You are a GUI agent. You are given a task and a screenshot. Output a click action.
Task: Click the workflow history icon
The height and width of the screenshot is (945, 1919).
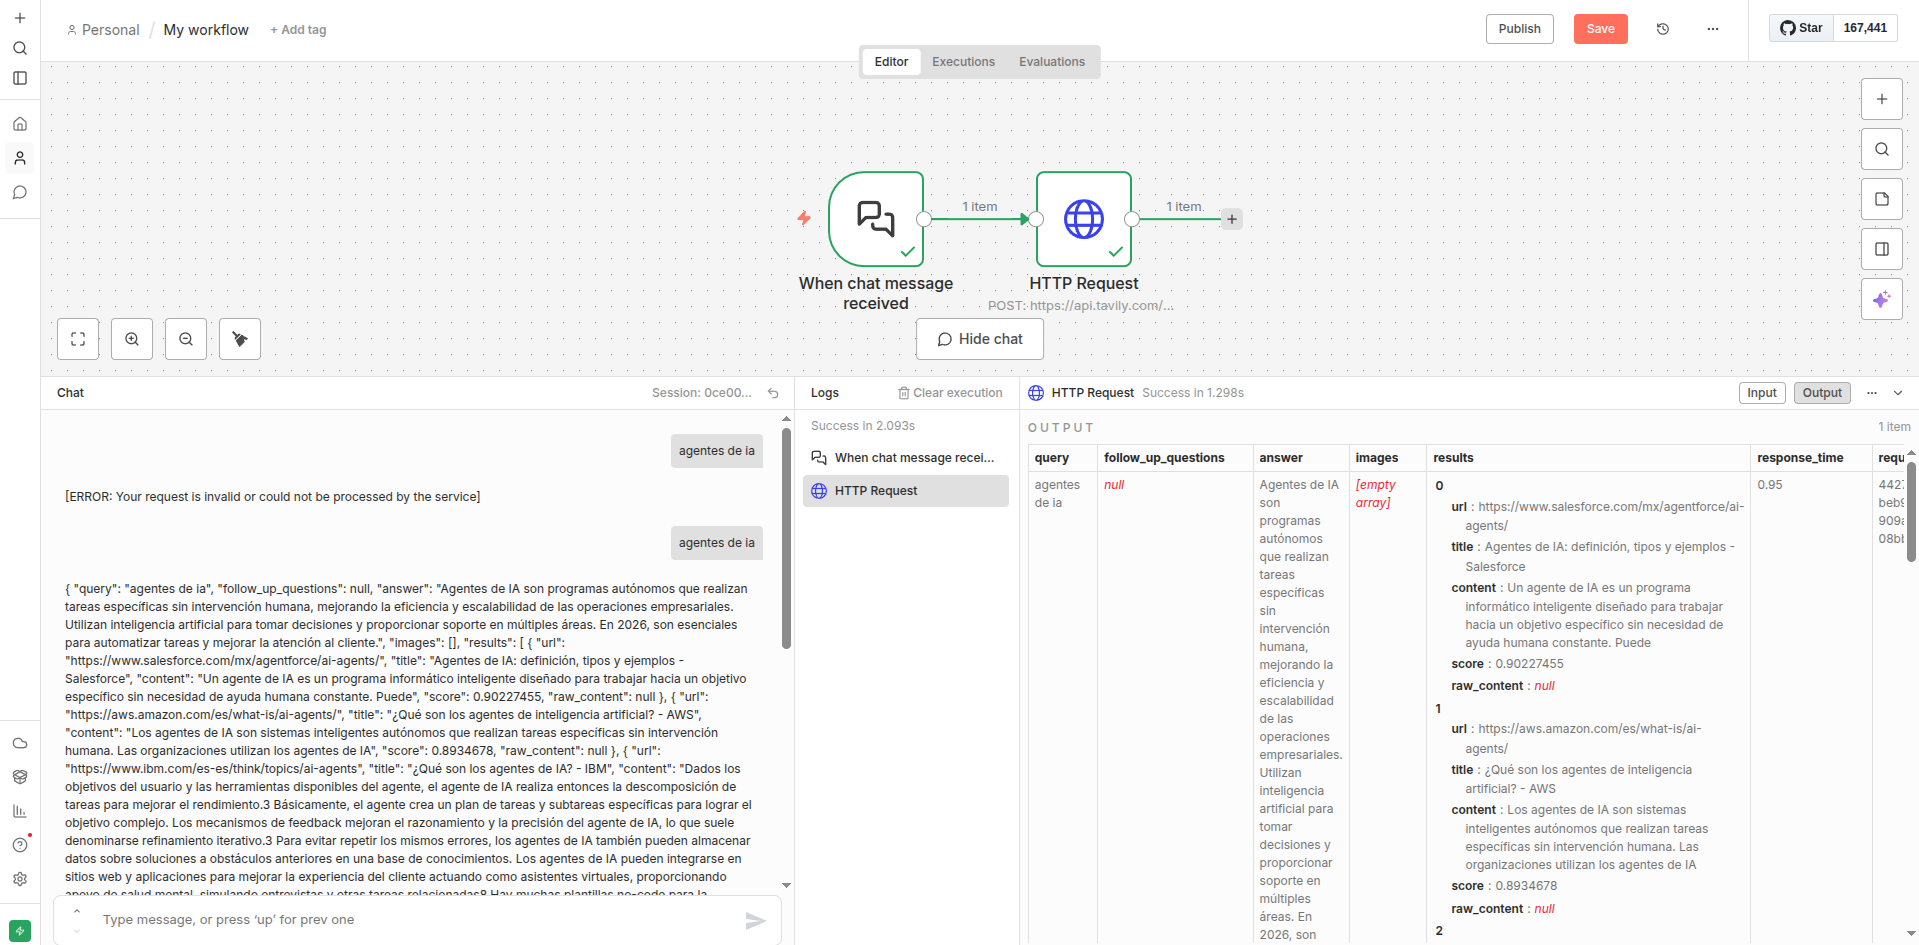coord(1663,29)
